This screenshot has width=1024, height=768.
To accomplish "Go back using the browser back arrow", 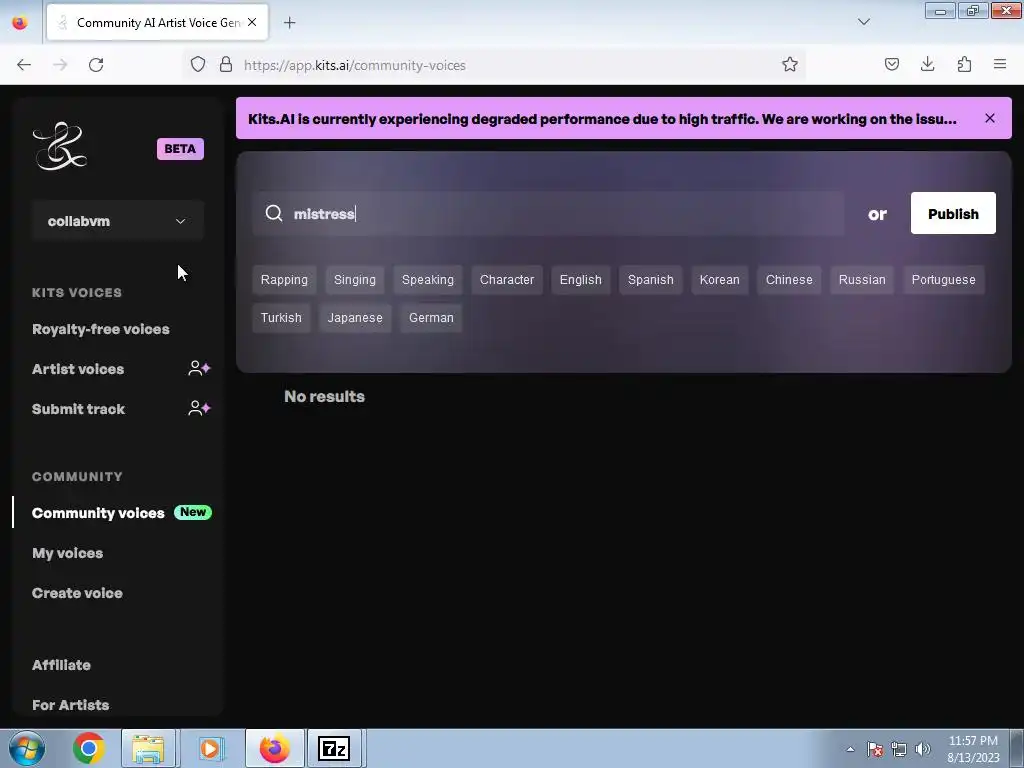I will click(x=24, y=65).
